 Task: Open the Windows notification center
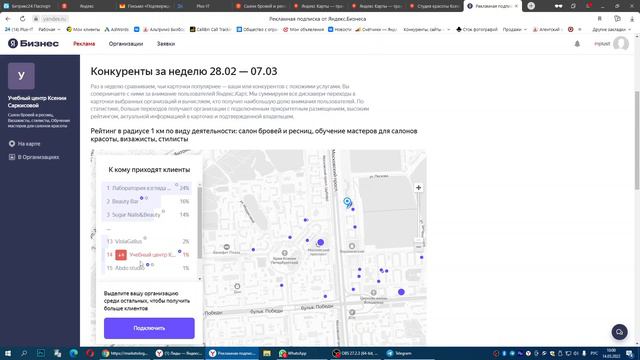pyautogui.click(x=630, y=353)
